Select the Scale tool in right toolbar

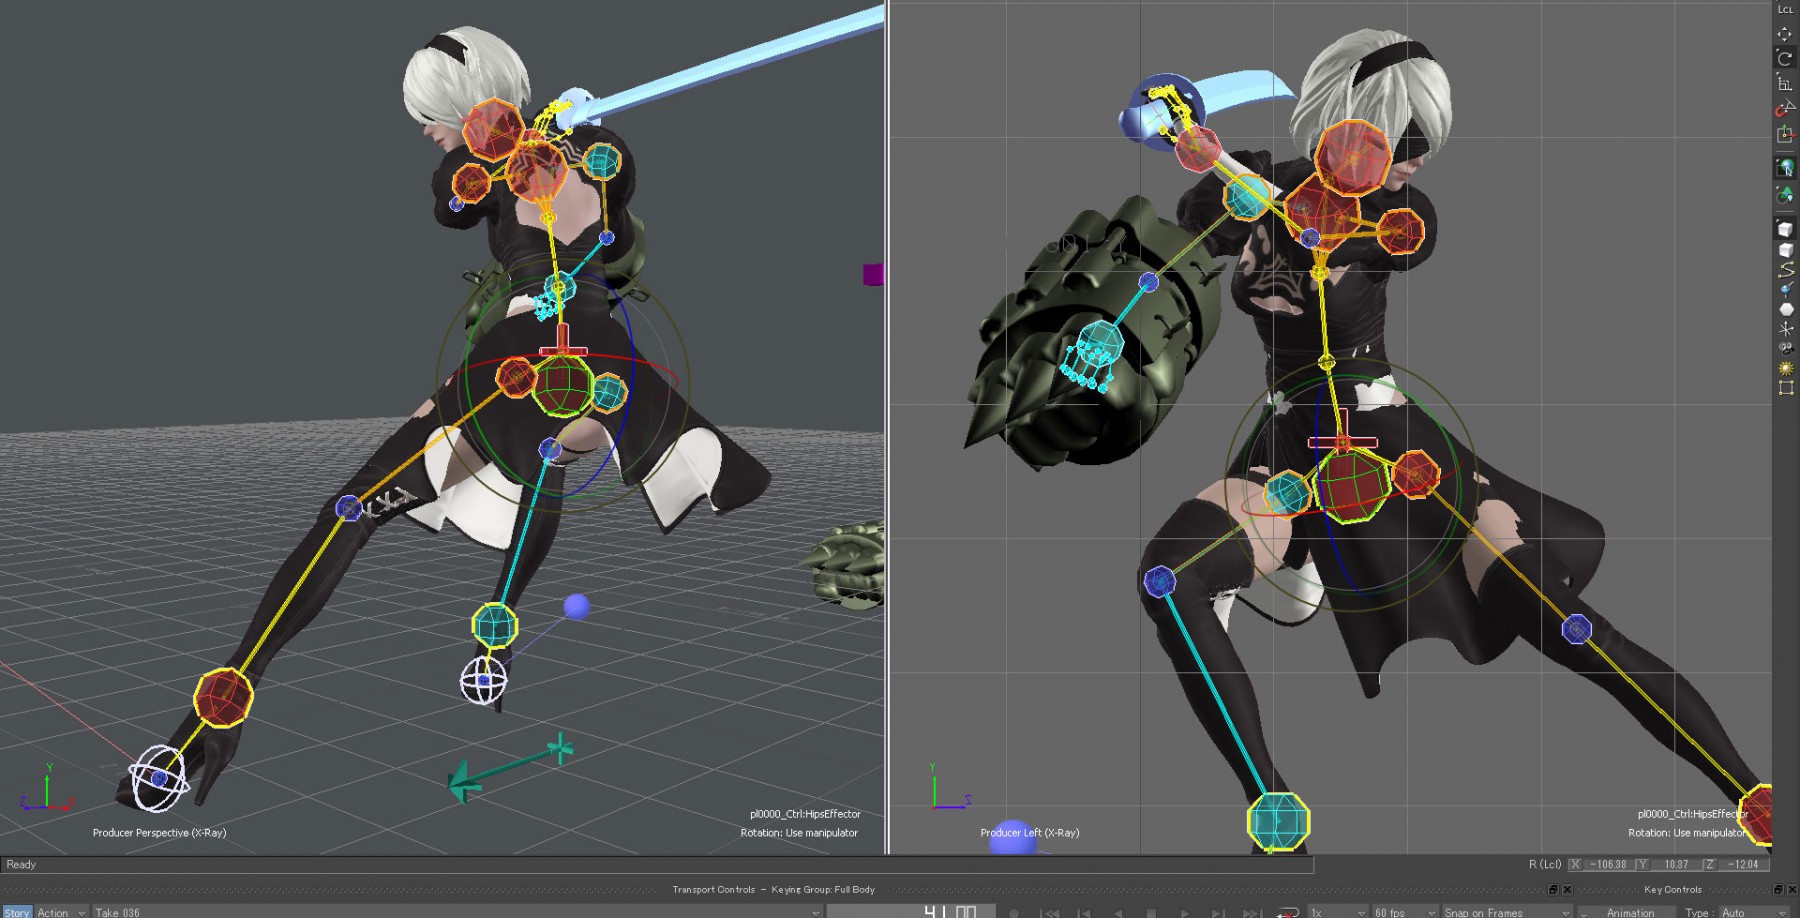(1785, 84)
